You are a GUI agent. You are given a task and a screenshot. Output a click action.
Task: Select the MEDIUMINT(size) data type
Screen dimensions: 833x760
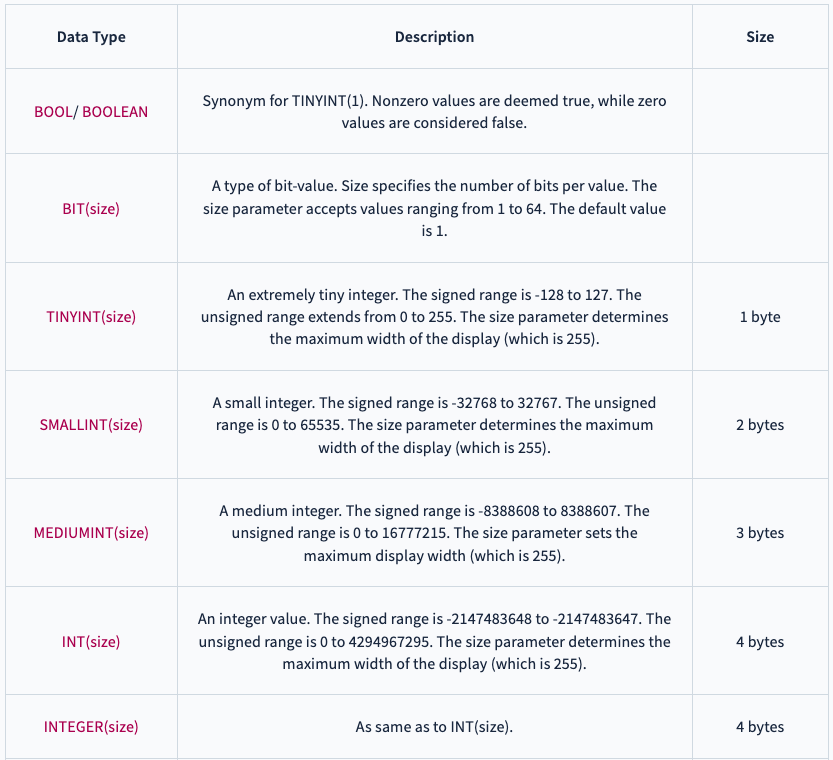pos(91,533)
